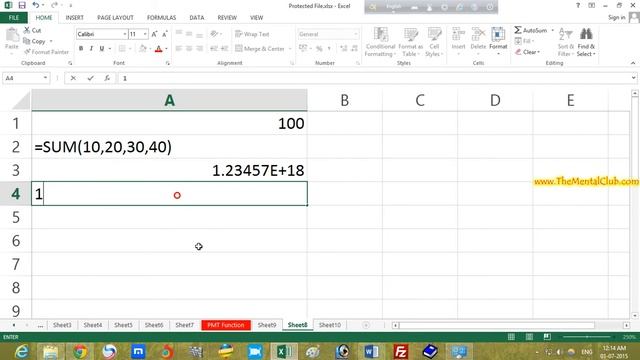Select column B header
This screenshot has width=640, height=360.
[344, 100]
